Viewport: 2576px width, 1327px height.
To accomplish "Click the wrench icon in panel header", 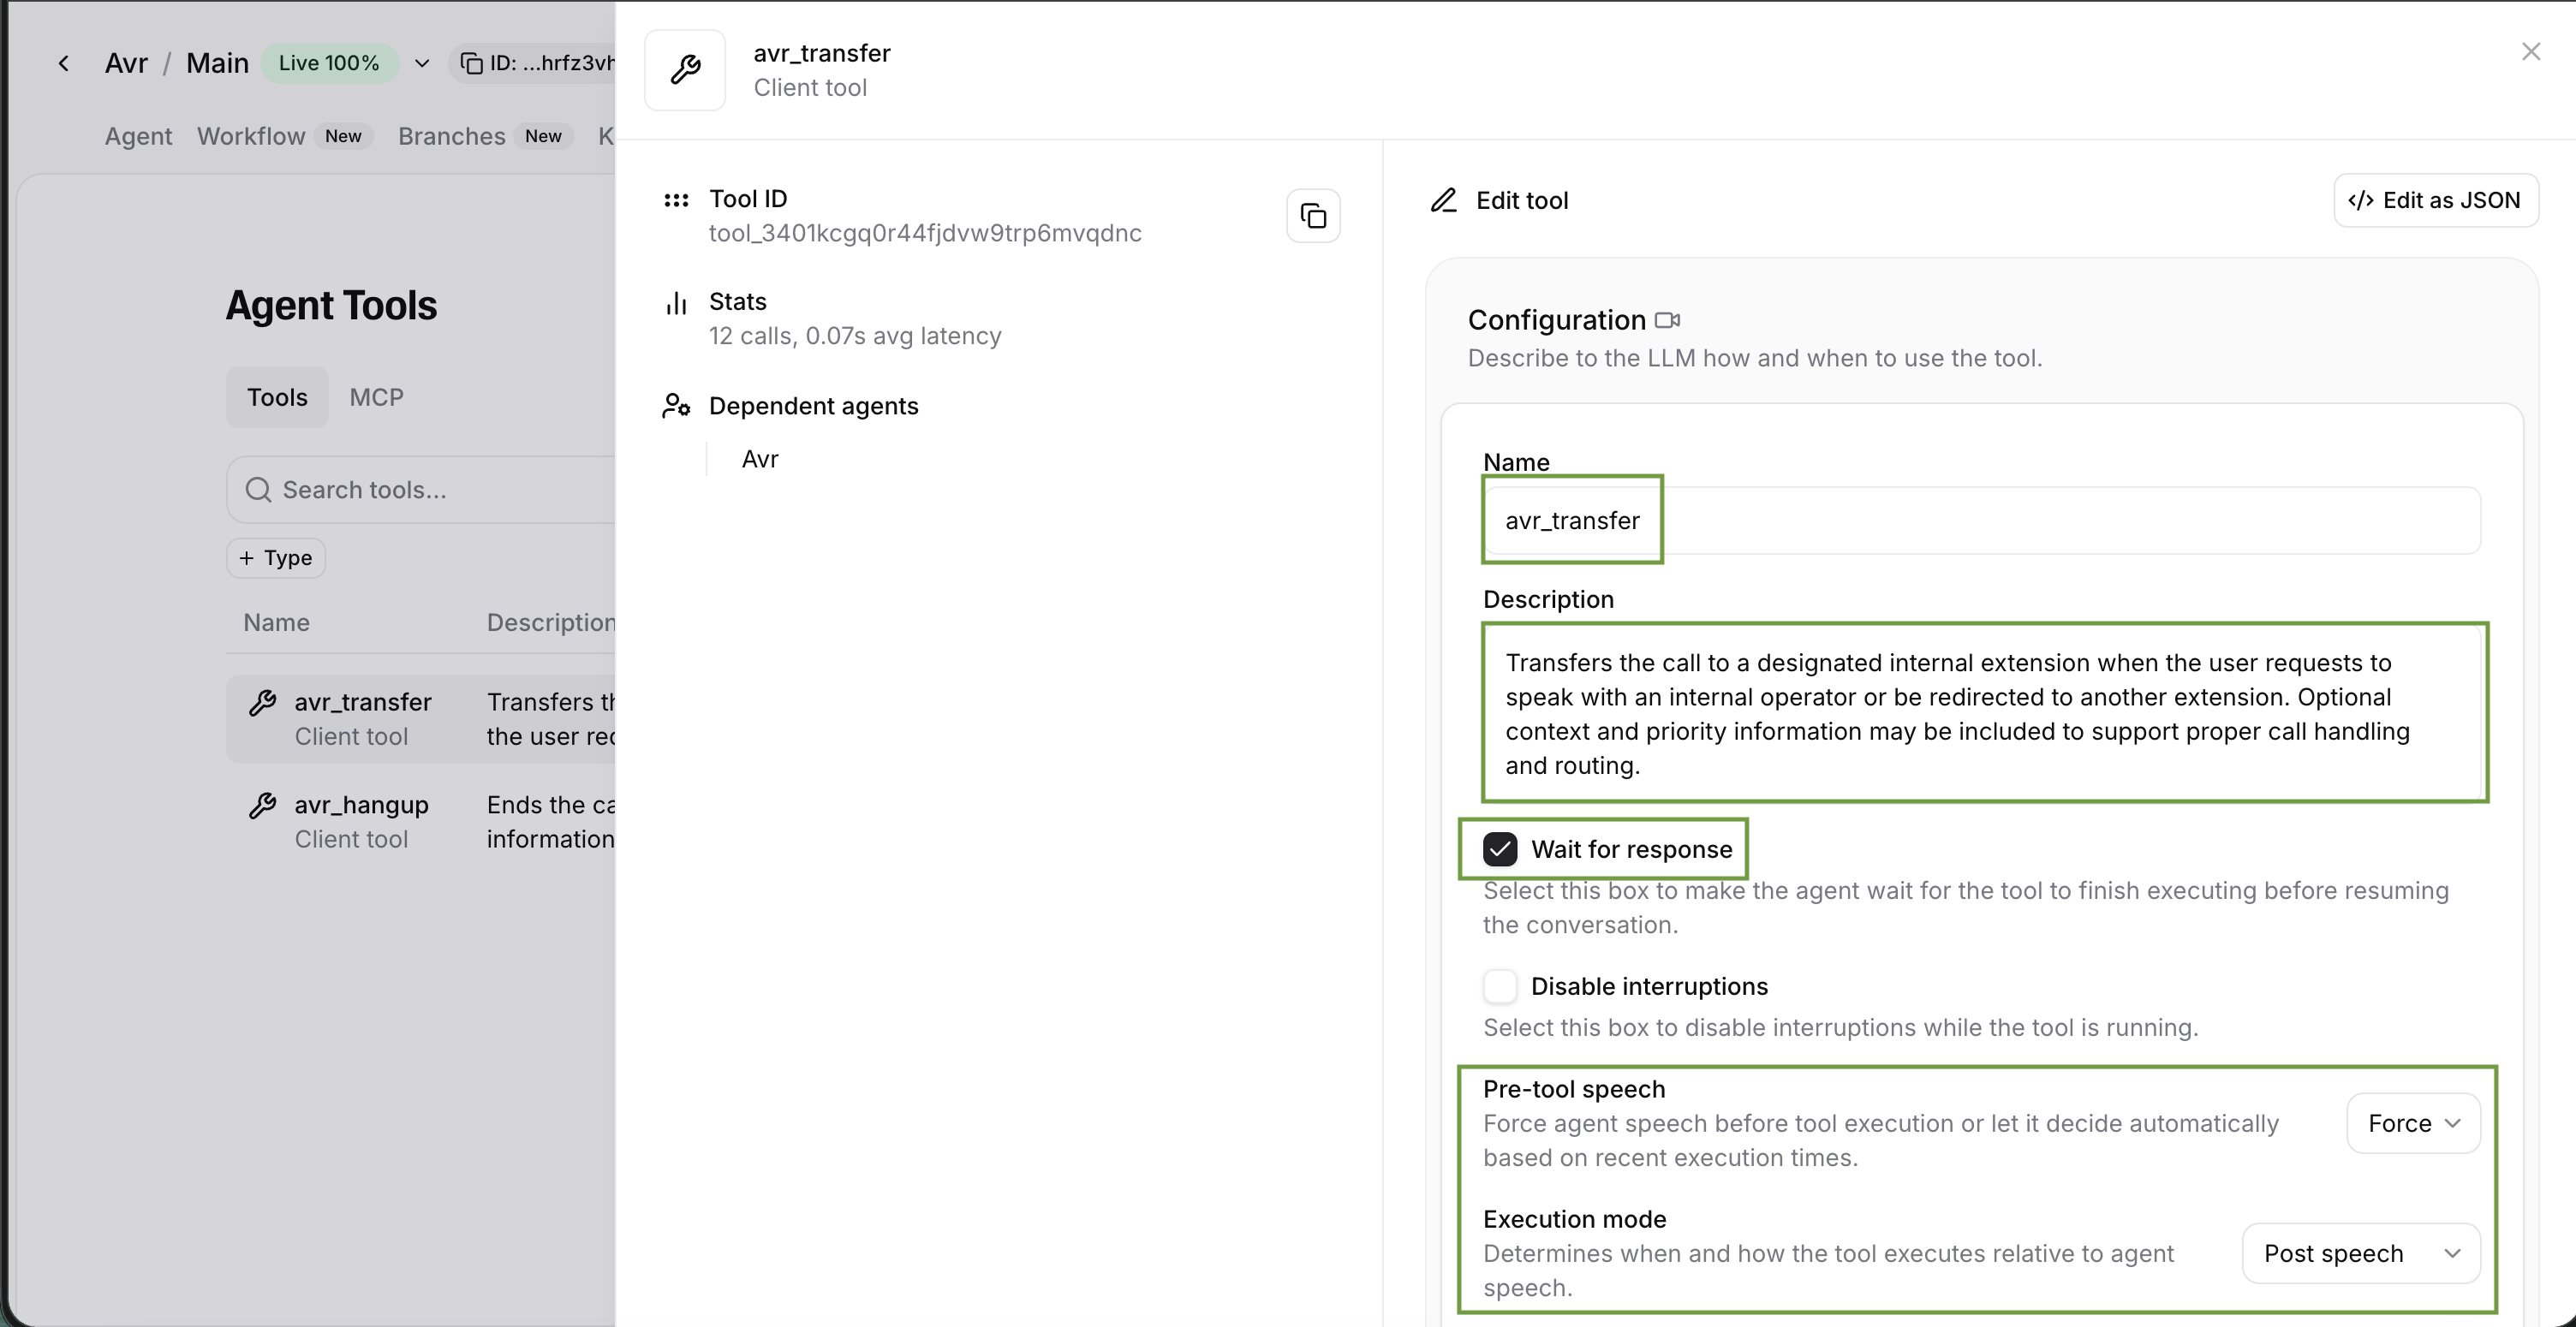I will 685,70.
